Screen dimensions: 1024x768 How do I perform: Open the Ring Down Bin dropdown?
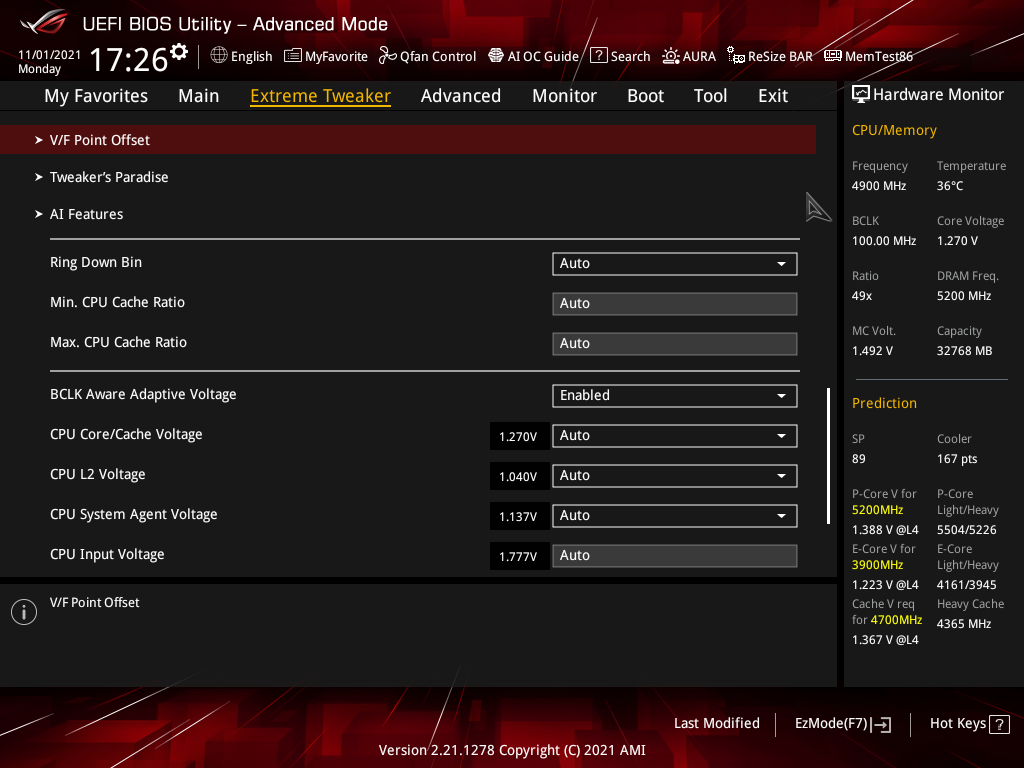675,264
